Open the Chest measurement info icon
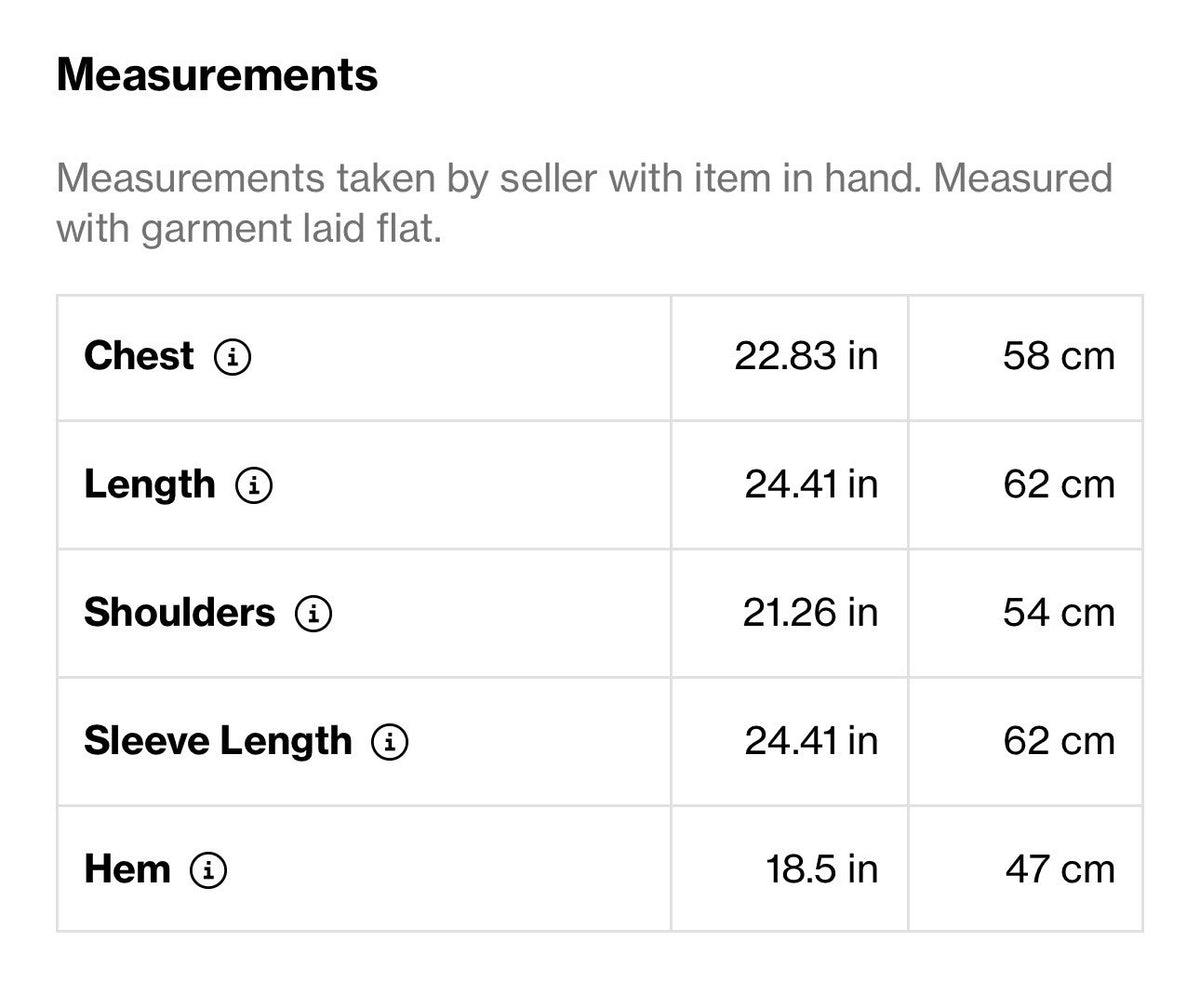This screenshot has width=1200, height=981. [233, 356]
